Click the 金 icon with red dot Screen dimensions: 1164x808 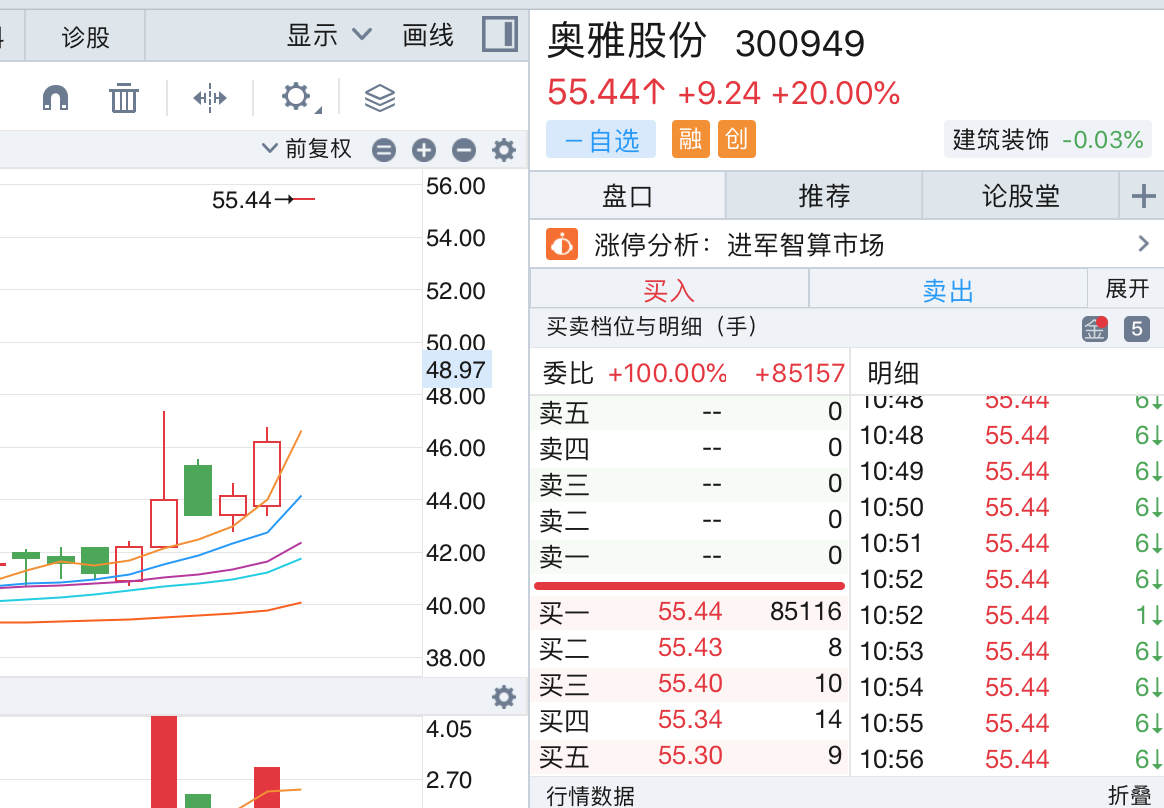tap(1095, 328)
